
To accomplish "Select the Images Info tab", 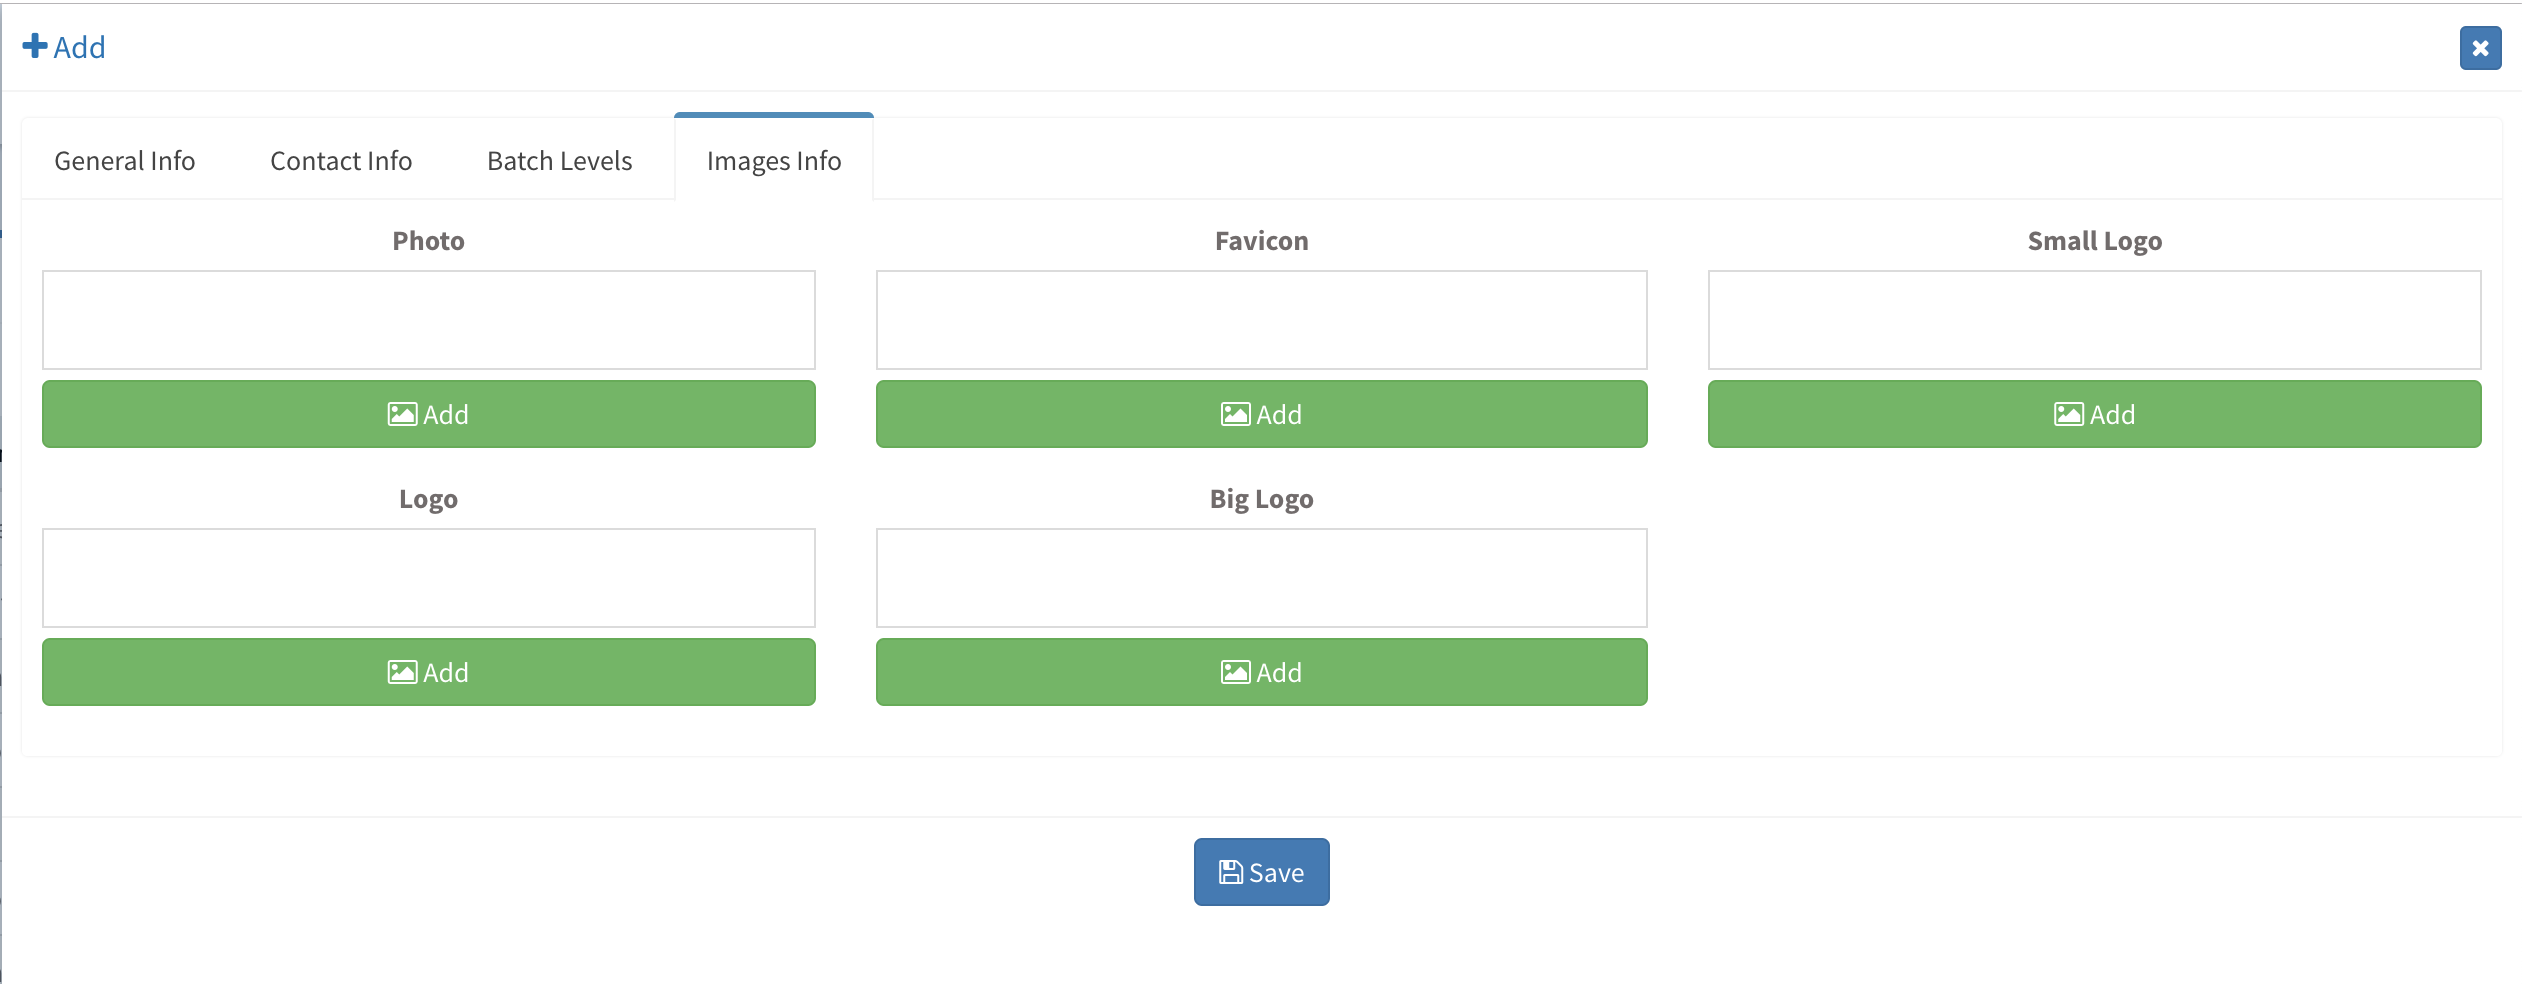I will pyautogui.click(x=774, y=161).
